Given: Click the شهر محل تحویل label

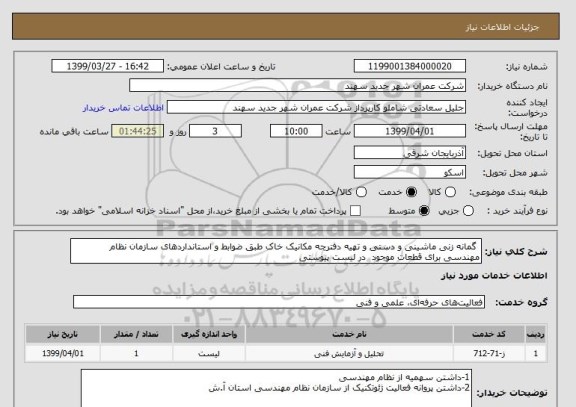Looking at the screenshot, I should (515, 173).
